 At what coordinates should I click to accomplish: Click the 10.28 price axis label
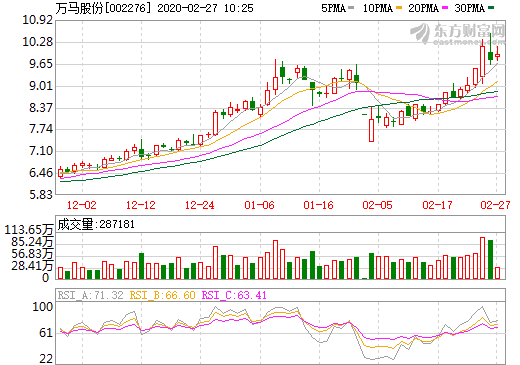37,42
